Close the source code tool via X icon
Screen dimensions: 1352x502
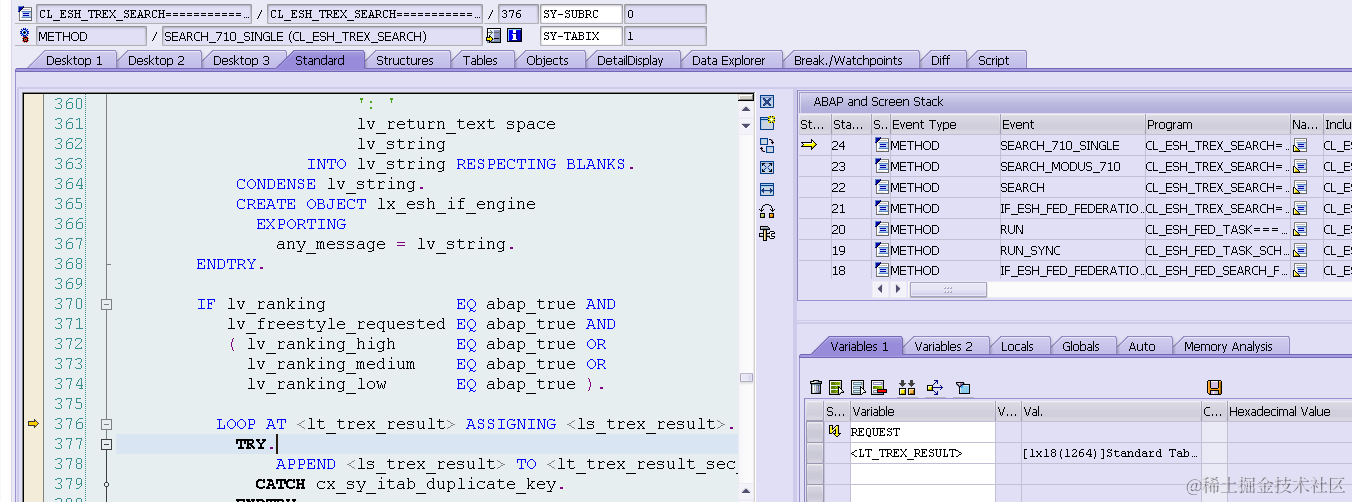(767, 102)
